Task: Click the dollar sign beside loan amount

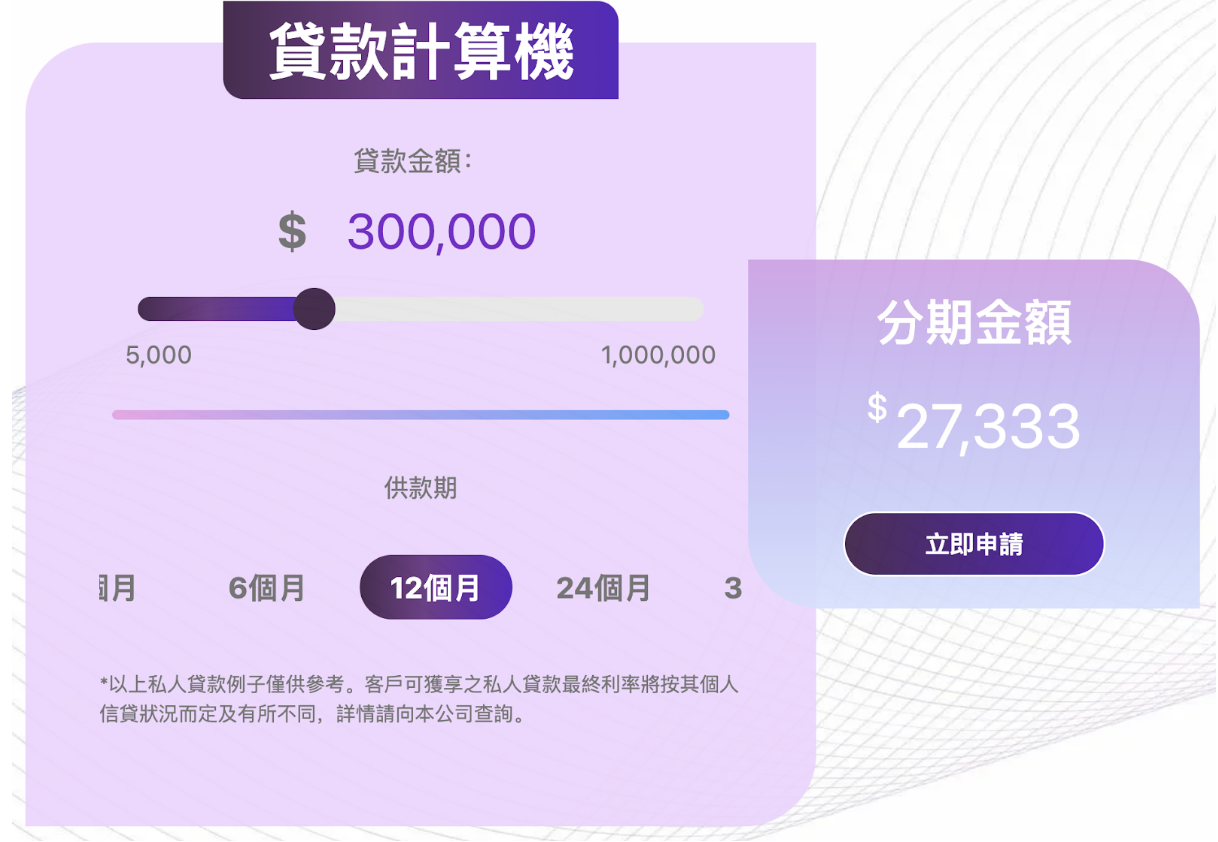Action: (x=291, y=232)
